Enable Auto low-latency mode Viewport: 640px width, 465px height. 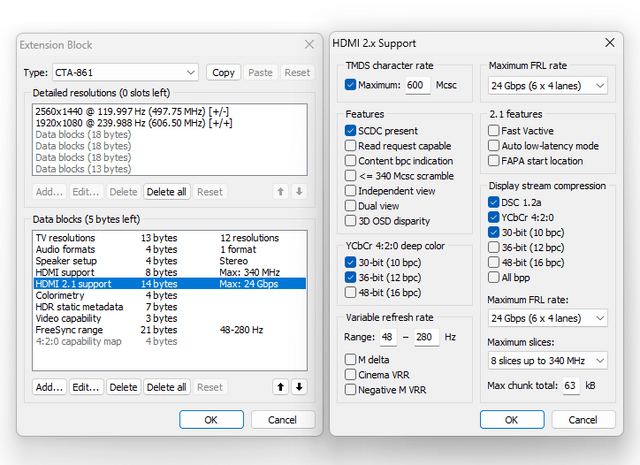(x=493, y=146)
